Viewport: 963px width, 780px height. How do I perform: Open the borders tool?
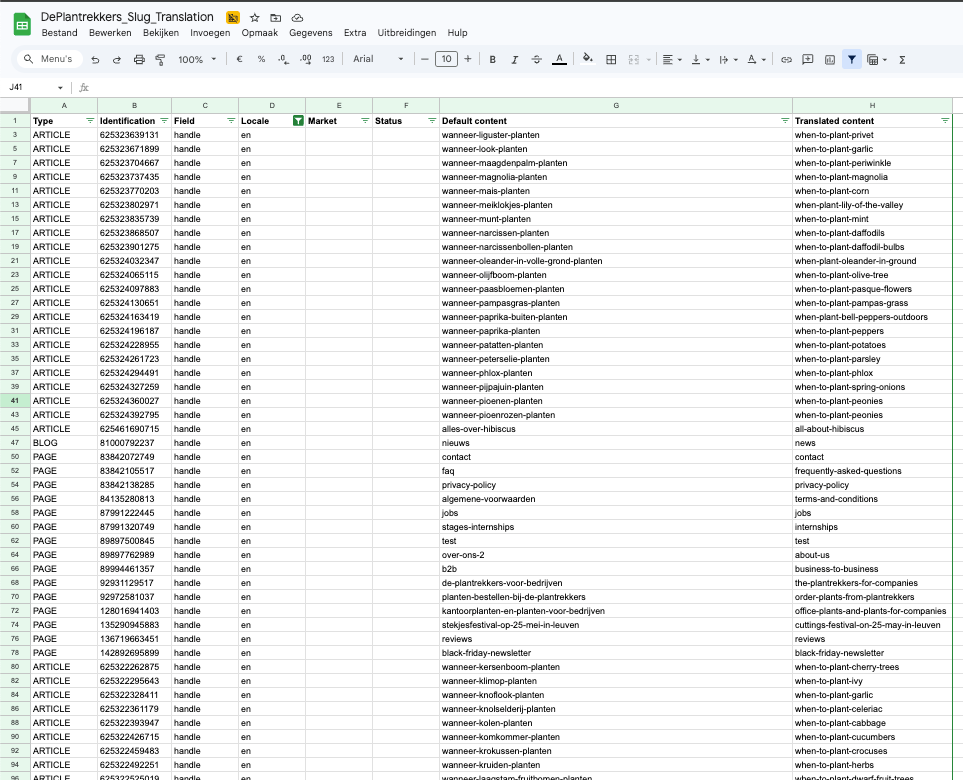pyautogui.click(x=611, y=60)
